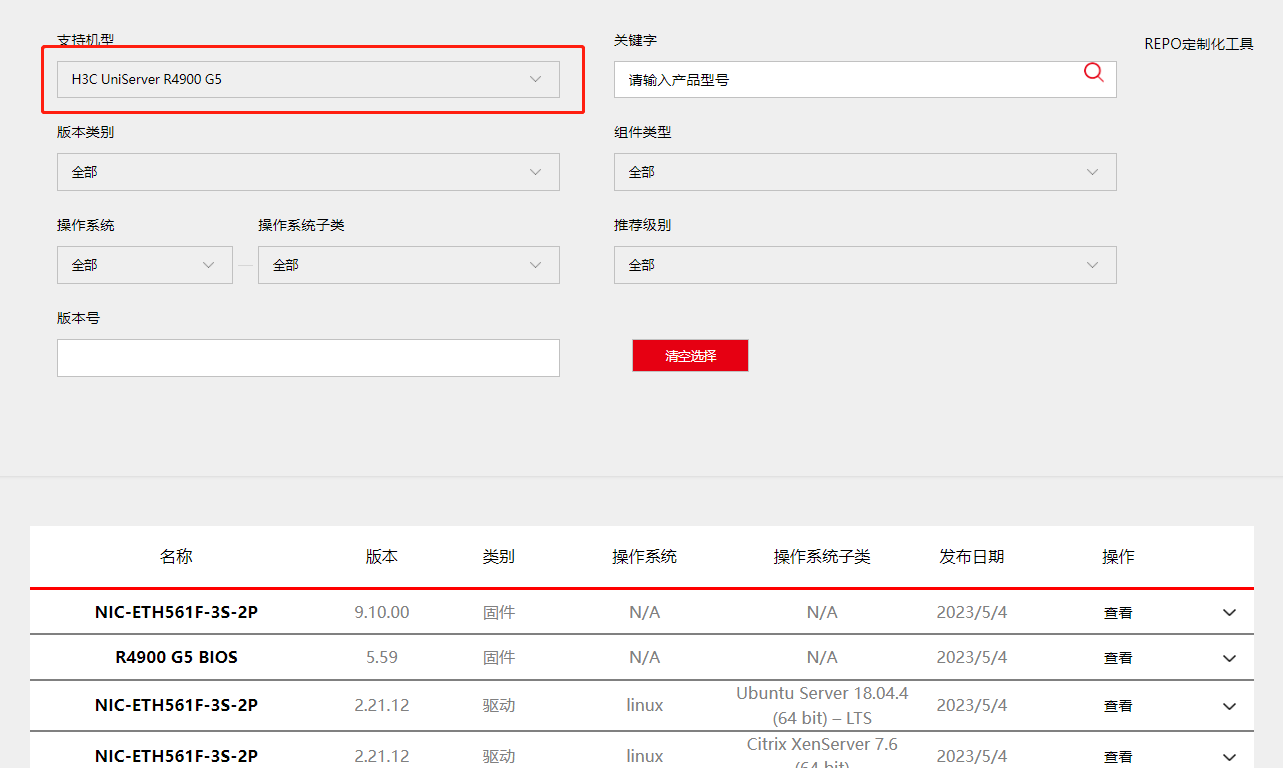
Task: Open the 支持机型 dropdown showing H3C UniServer R4900 G5
Action: click(308, 79)
